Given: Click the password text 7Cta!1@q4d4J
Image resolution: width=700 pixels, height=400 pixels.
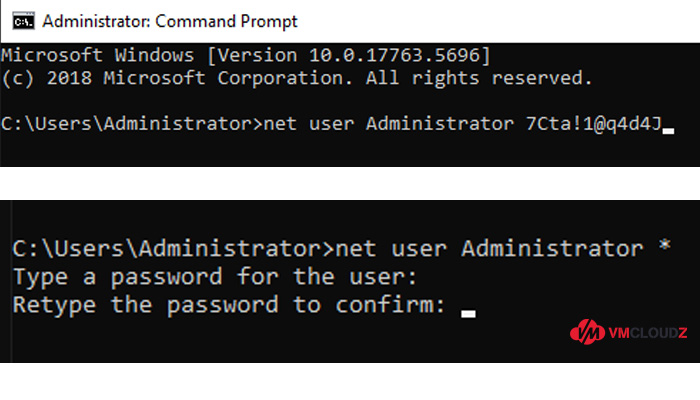Looking at the screenshot, I should click(594, 124).
